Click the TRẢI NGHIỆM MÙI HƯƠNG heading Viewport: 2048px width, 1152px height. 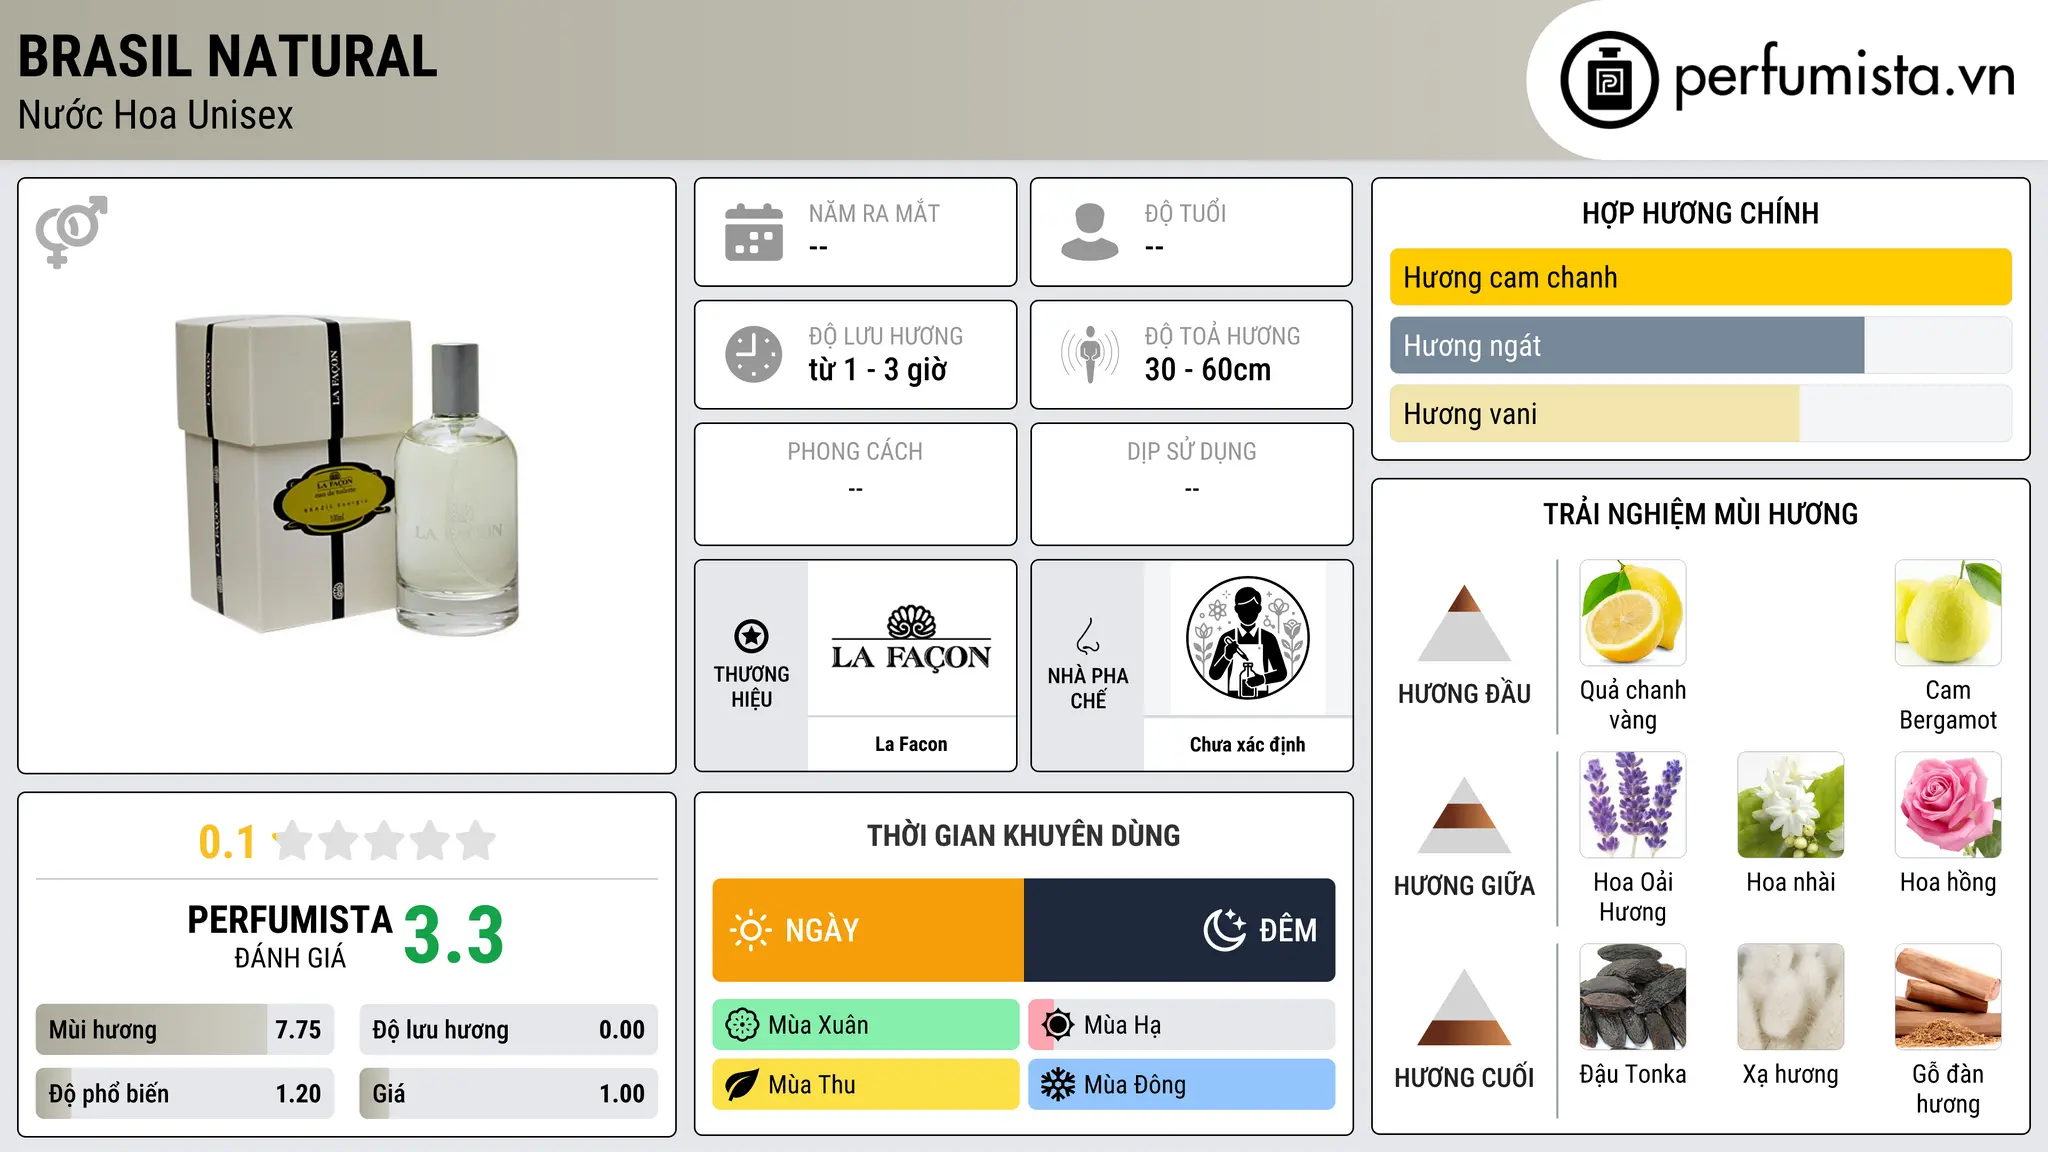tap(1701, 514)
